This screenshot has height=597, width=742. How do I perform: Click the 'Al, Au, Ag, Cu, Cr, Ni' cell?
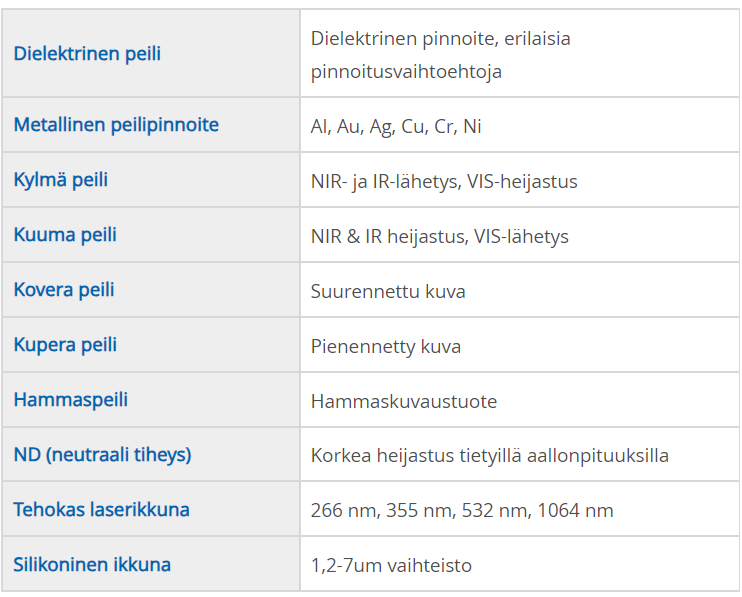coord(396,127)
